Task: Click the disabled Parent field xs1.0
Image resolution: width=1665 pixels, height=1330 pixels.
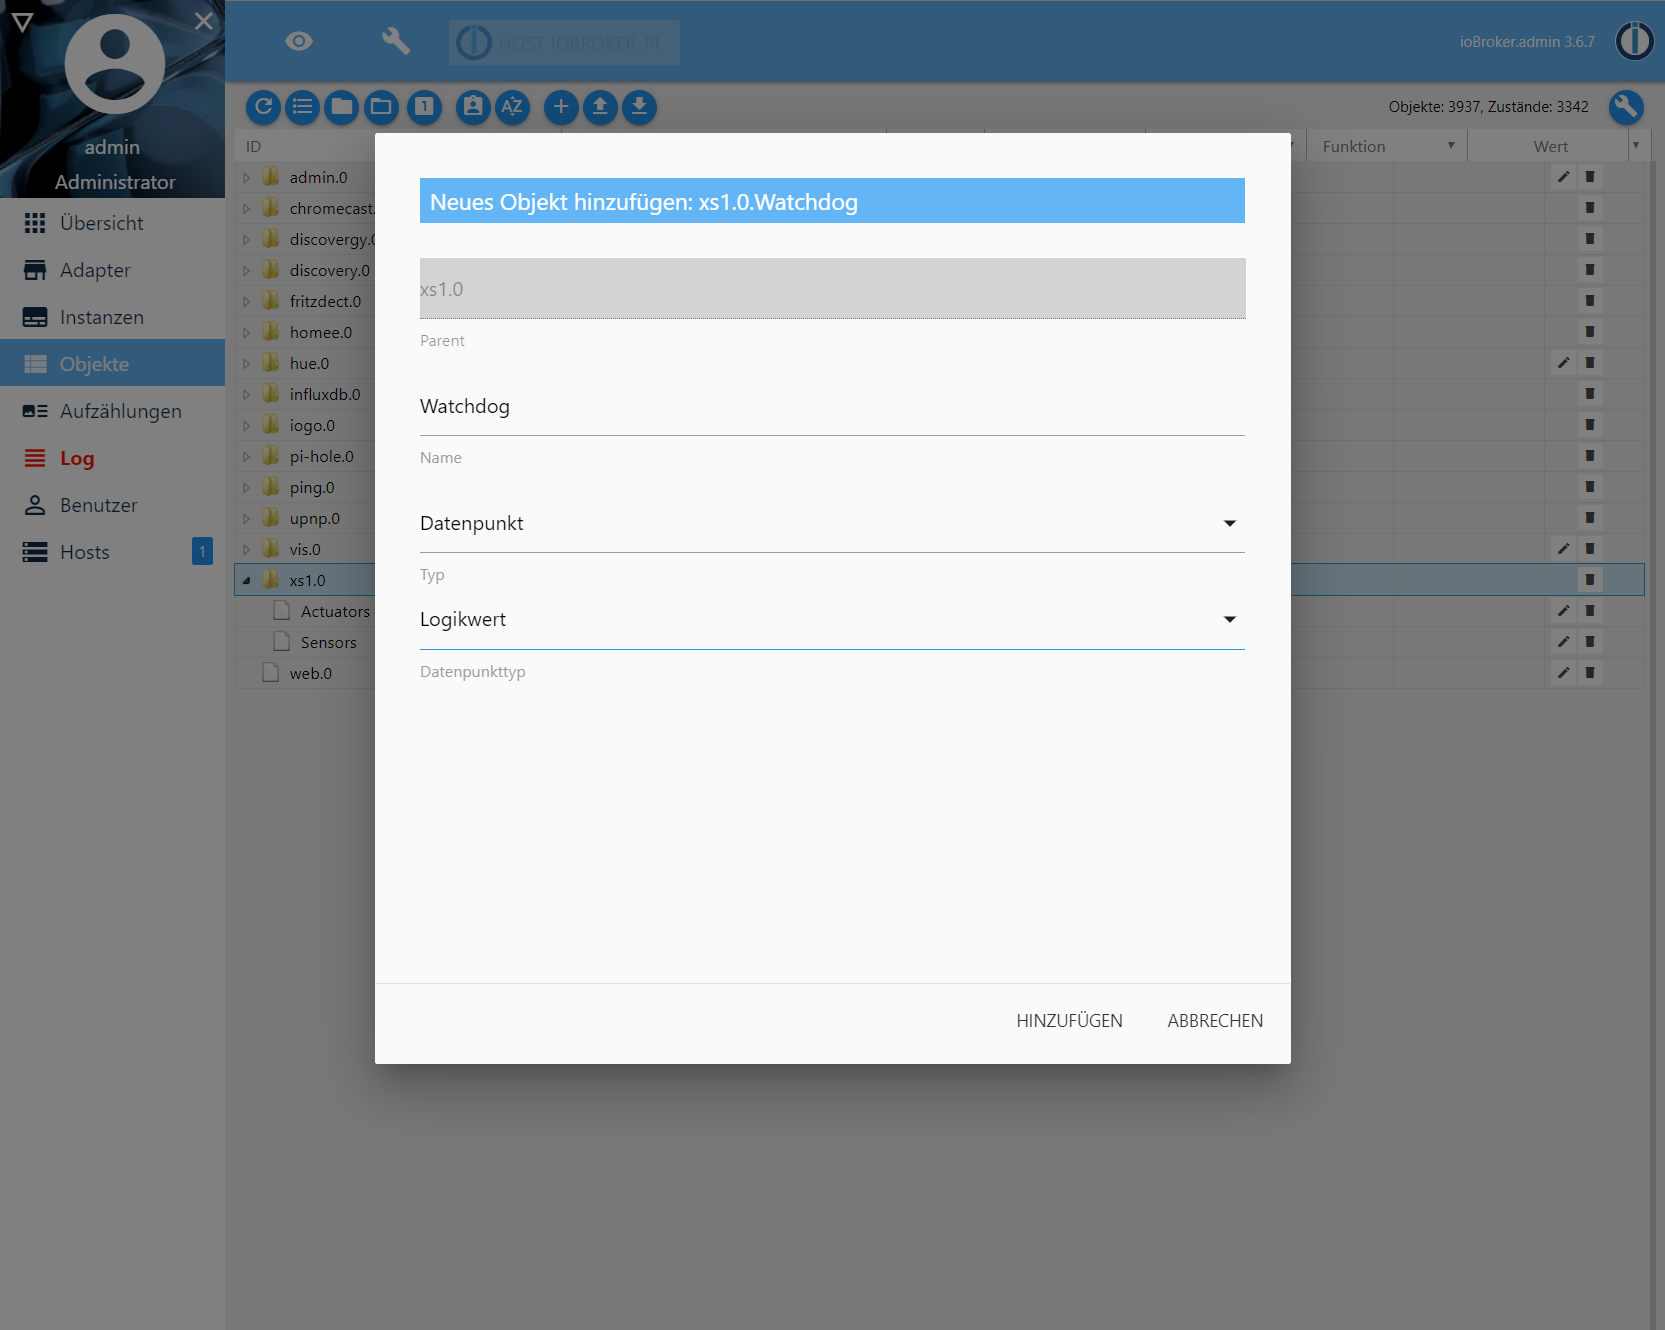Action: 832,289
